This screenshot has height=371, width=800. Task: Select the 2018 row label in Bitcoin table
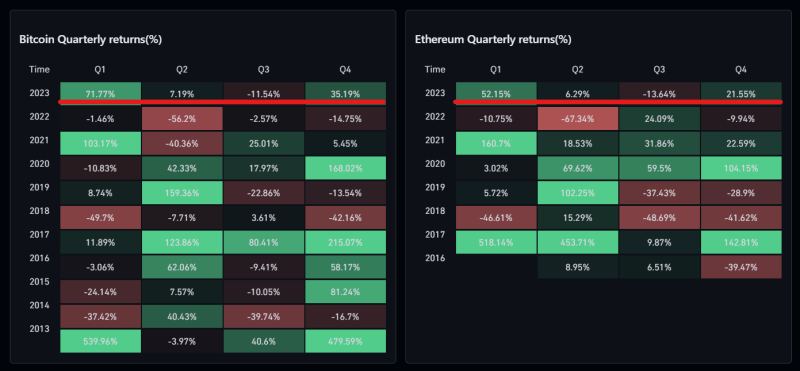(39, 211)
